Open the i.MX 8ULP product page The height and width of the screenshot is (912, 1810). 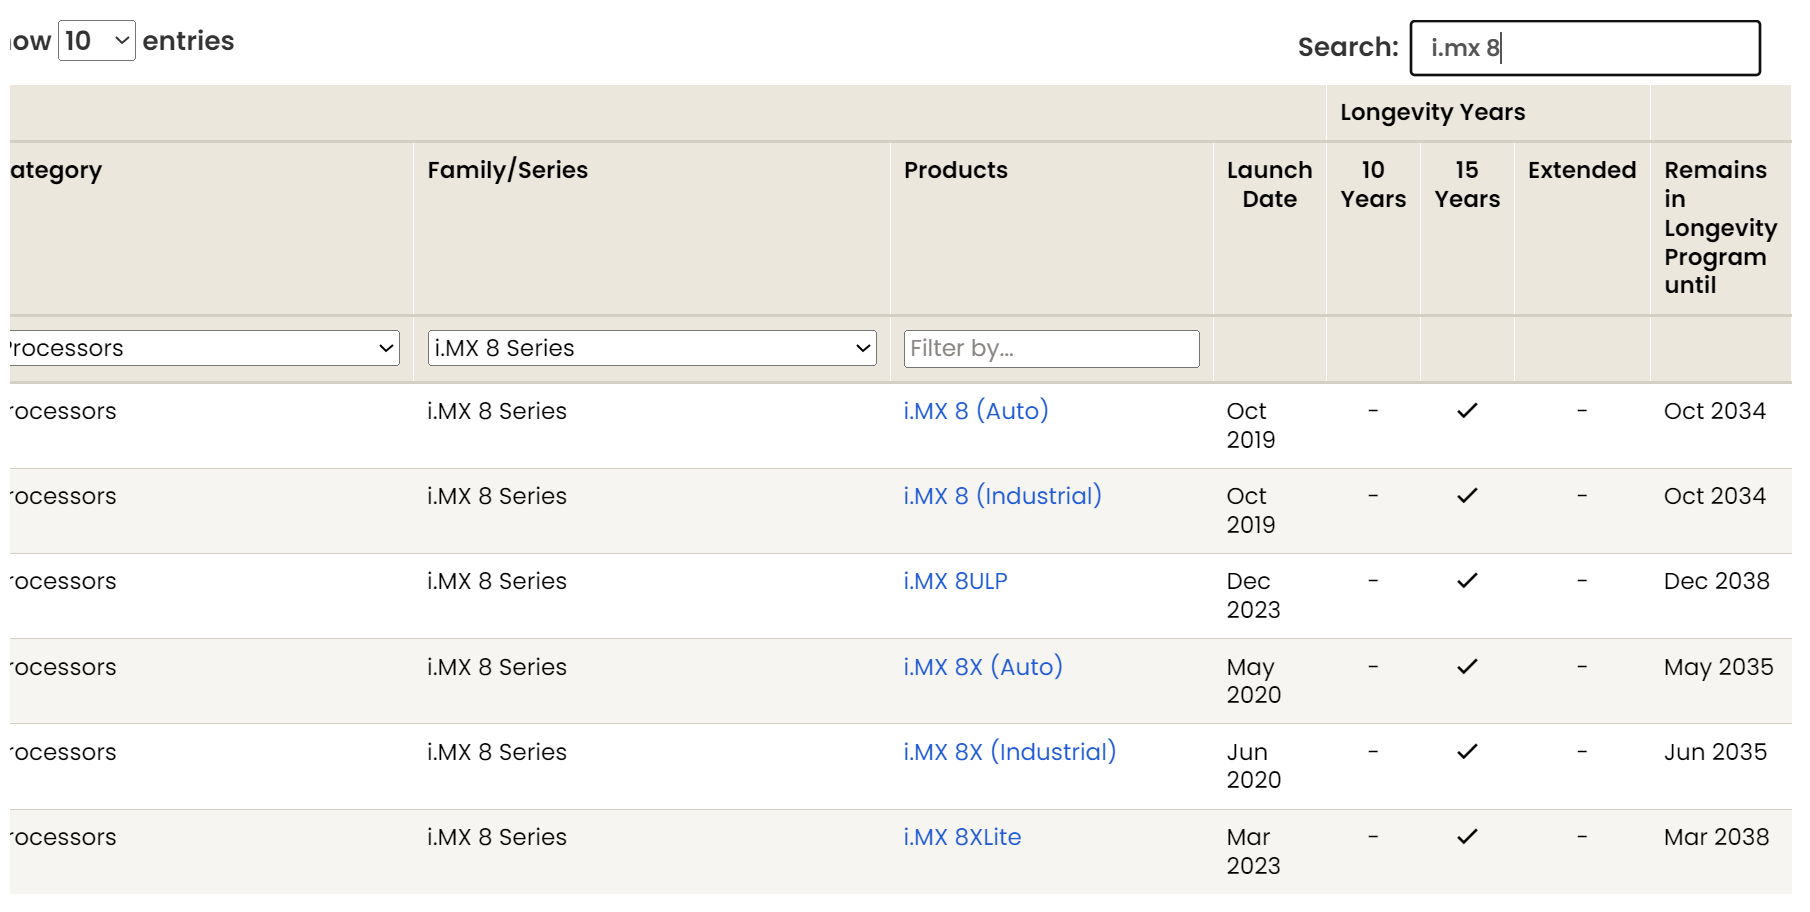(x=955, y=581)
